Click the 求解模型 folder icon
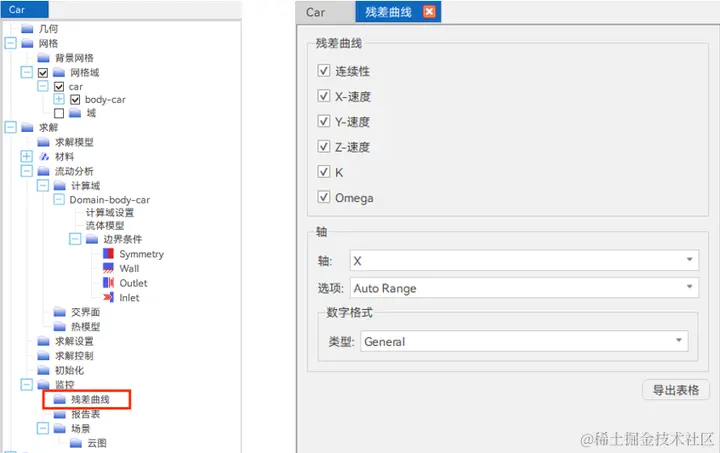This screenshot has height=453, width=720. 44,142
